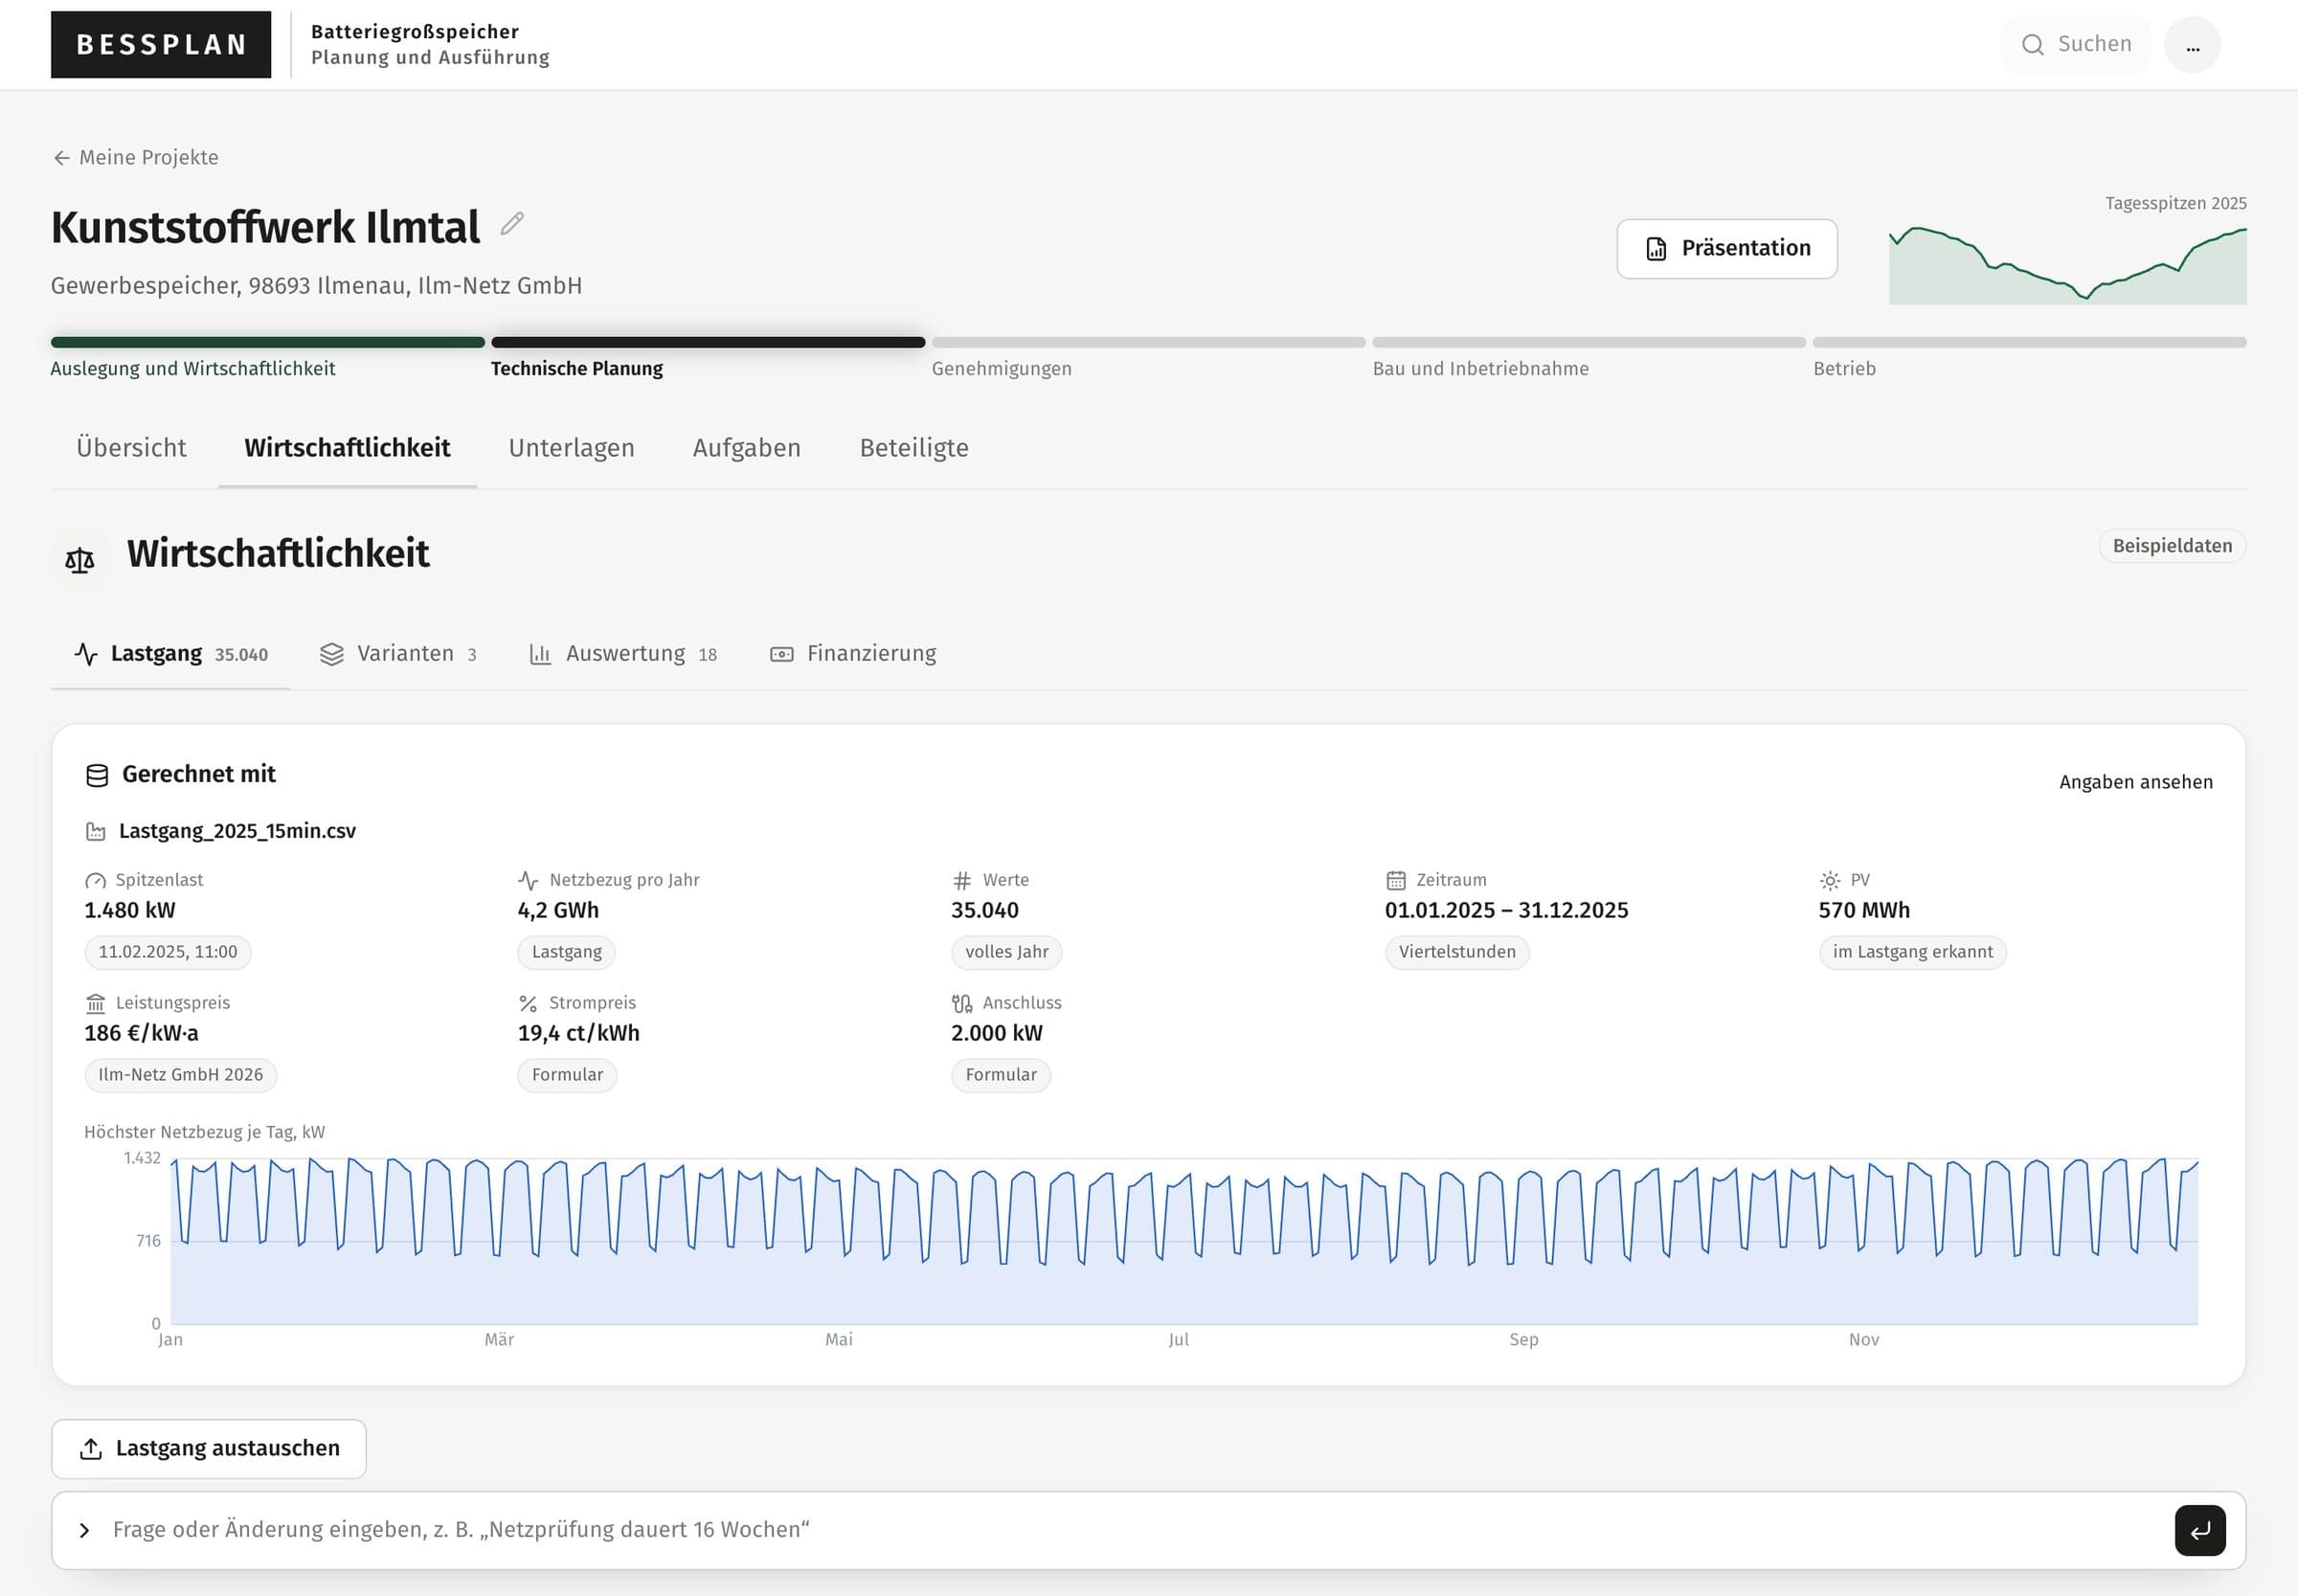Switch to the Unterlagen tab
The height and width of the screenshot is (1596, 2298).
coord(571,448)
